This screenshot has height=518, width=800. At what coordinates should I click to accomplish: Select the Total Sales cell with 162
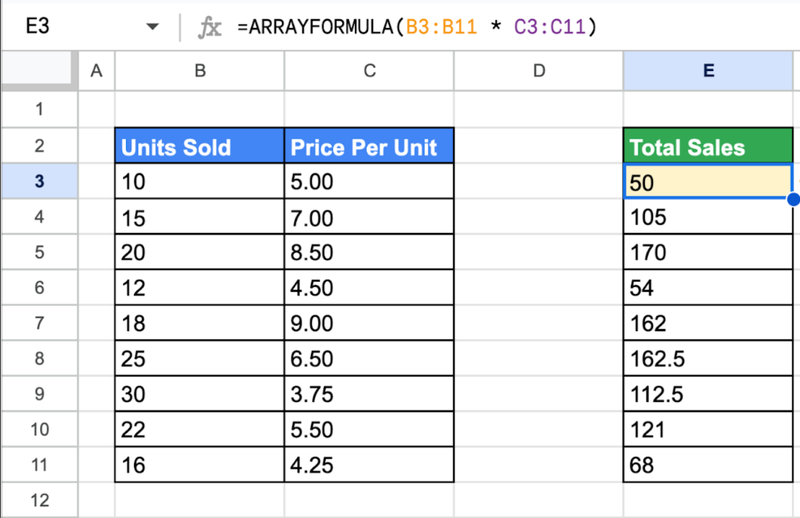(x=708, y=323)
